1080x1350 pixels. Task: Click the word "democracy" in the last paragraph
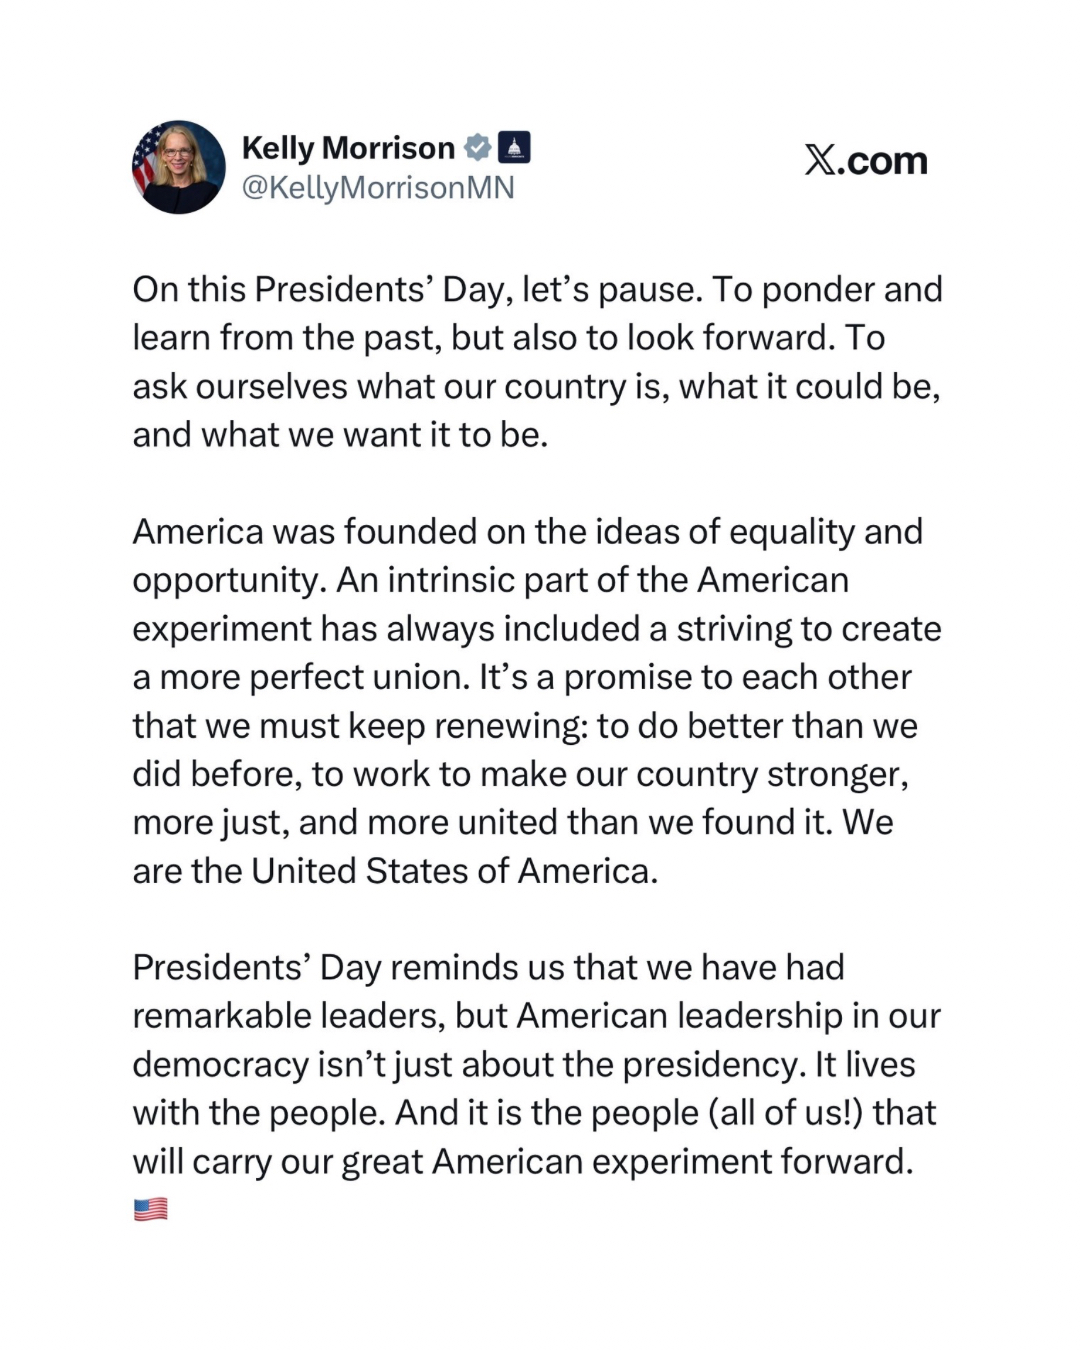(220, 1065)
